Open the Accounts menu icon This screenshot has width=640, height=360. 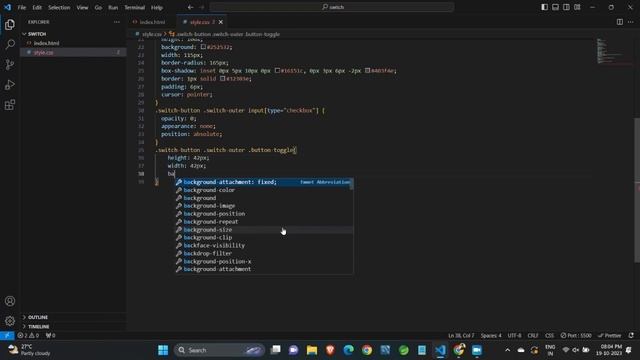click(x=10, y=301)
